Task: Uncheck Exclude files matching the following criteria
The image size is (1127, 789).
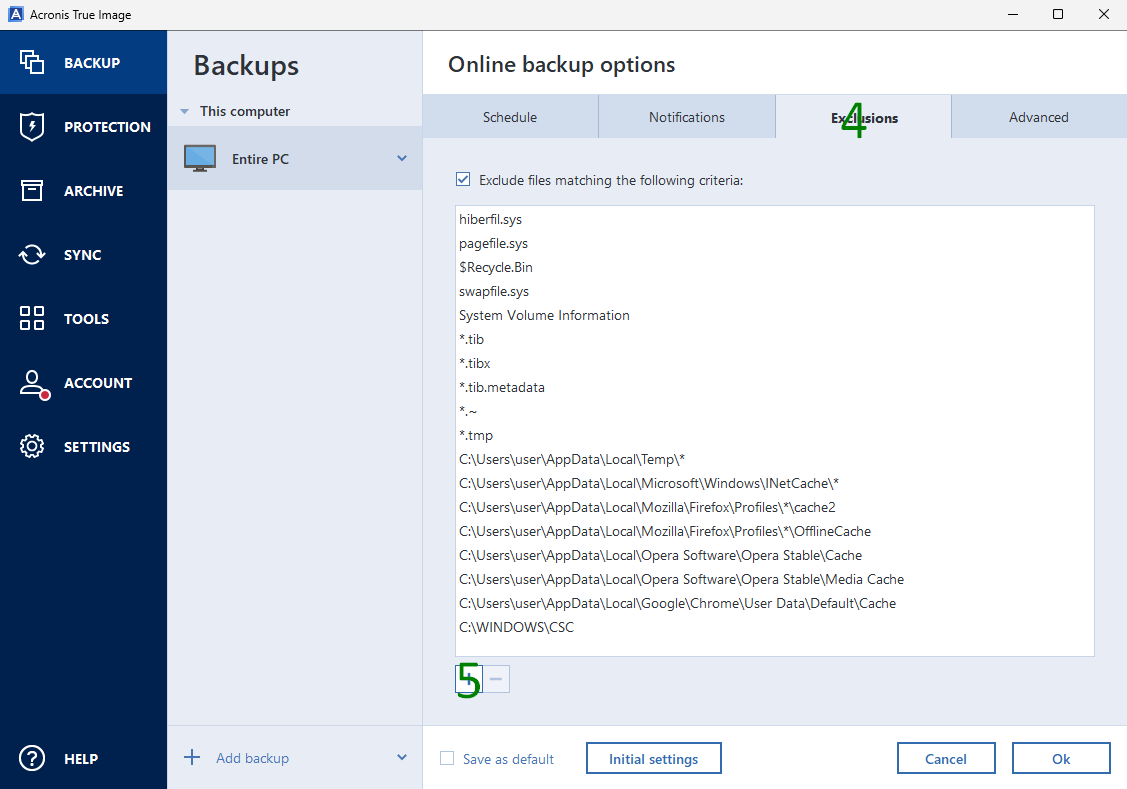Action: (463, 178)
